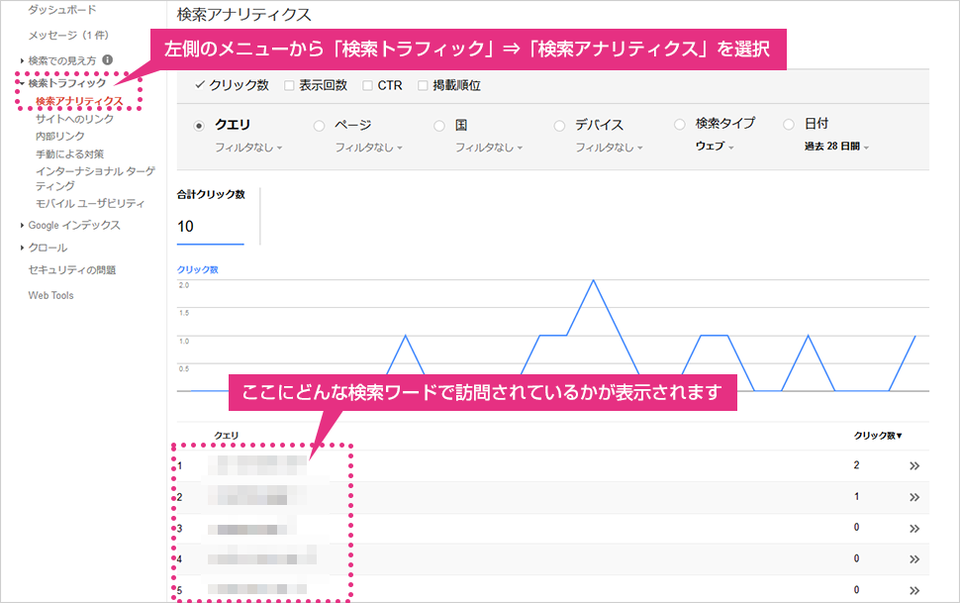
Task: Sort table by クリック数 column header
Action: tap(878, 435)
